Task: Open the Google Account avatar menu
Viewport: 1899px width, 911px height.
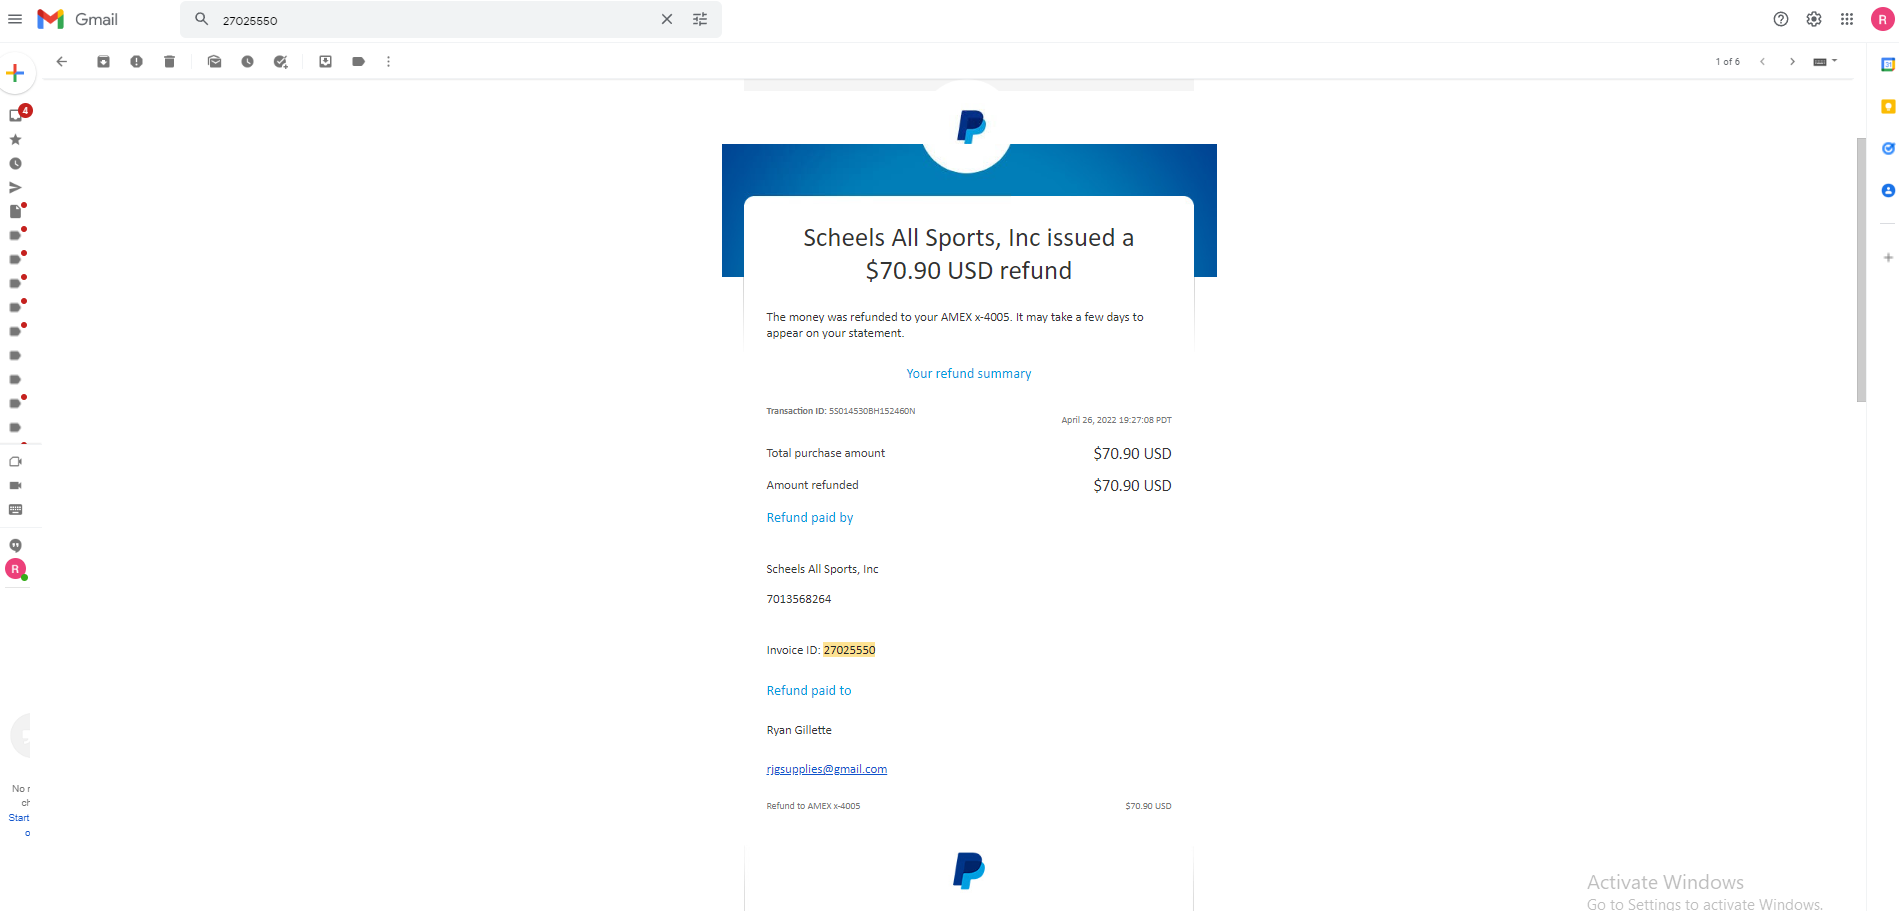Action: click(1882, 19)
